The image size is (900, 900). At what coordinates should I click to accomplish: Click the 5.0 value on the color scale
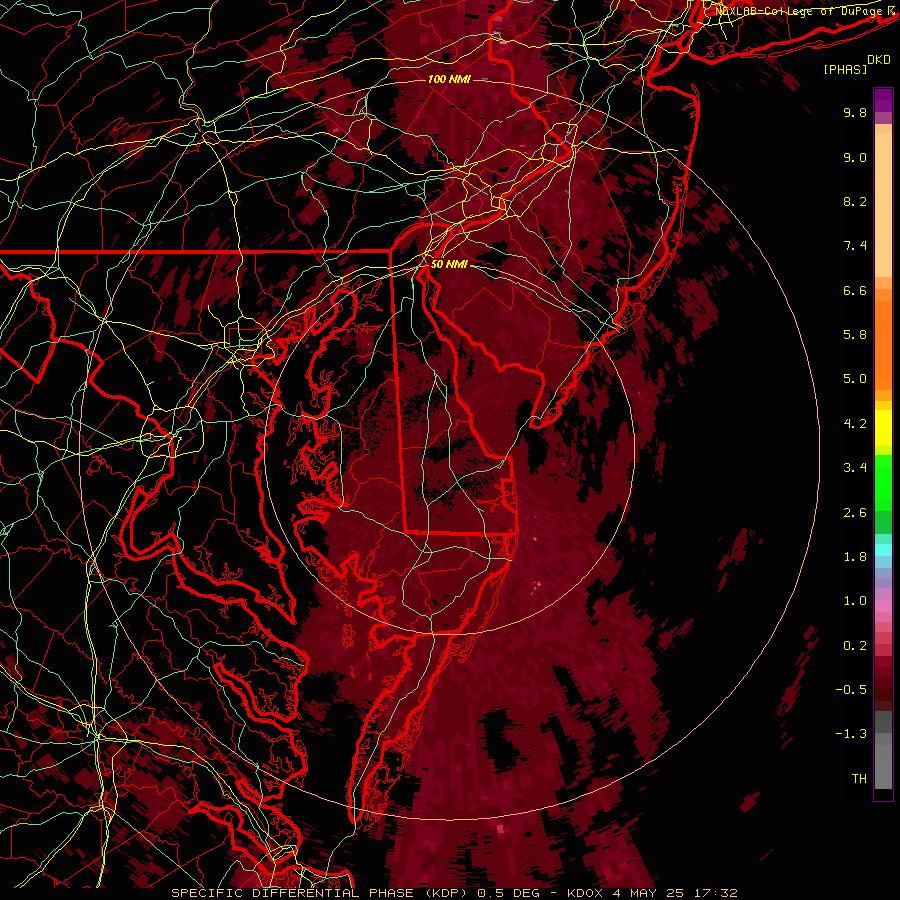pyautogui.click(x=855, y=379)
